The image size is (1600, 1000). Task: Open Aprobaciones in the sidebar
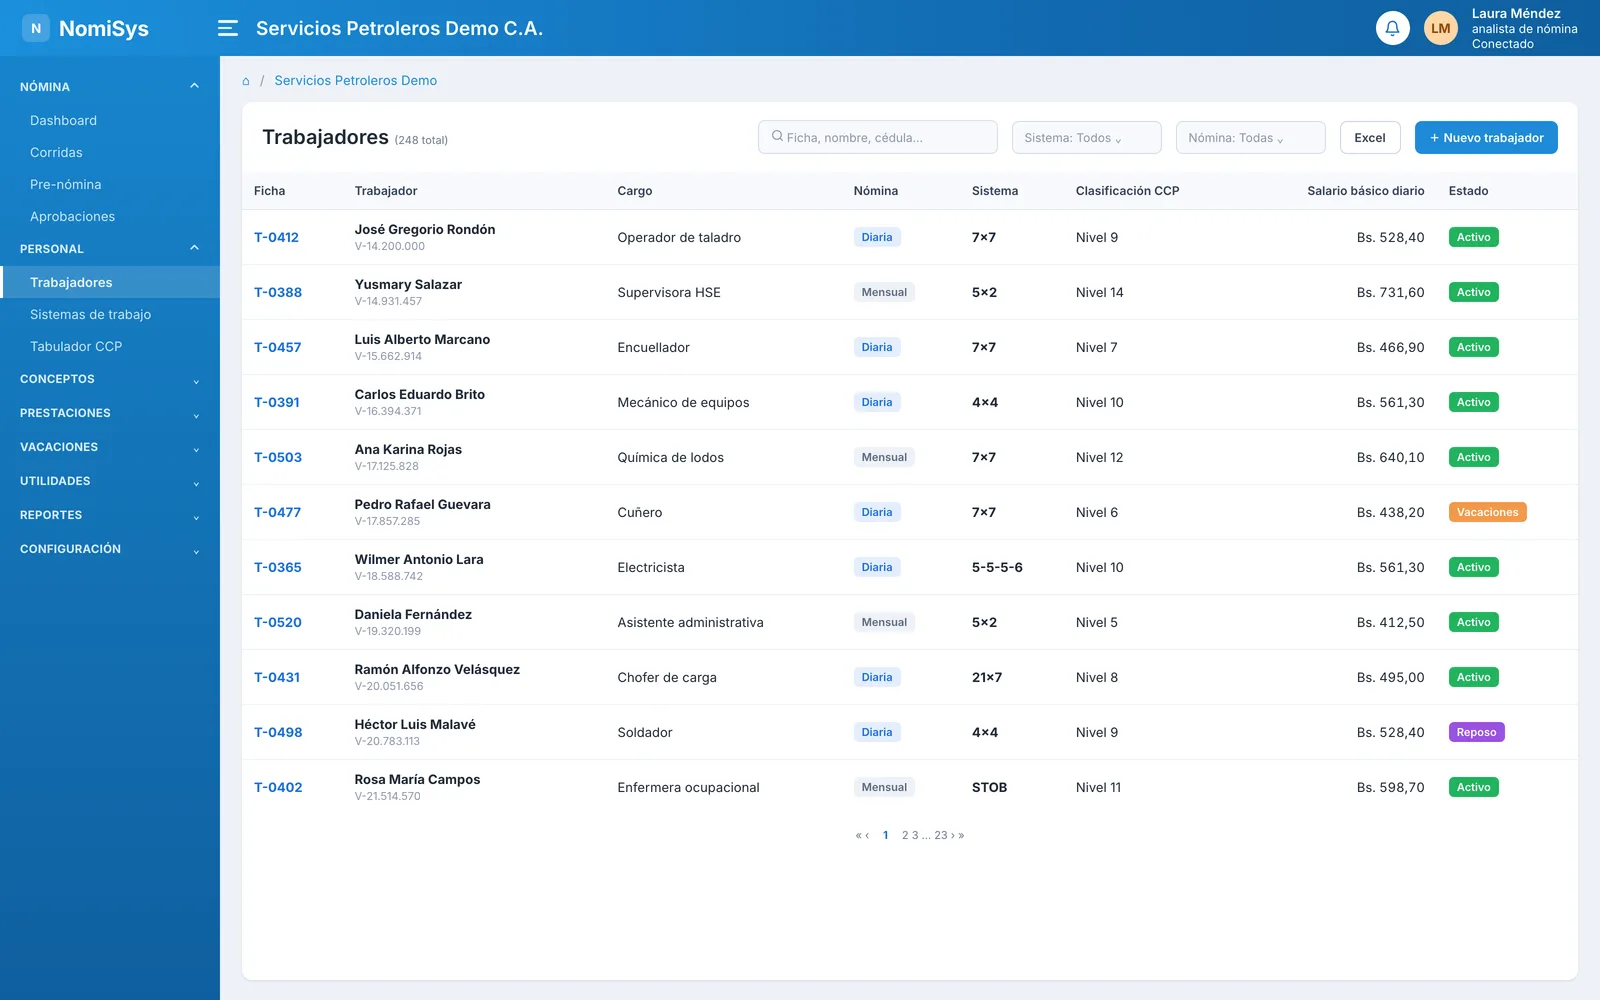110,216
